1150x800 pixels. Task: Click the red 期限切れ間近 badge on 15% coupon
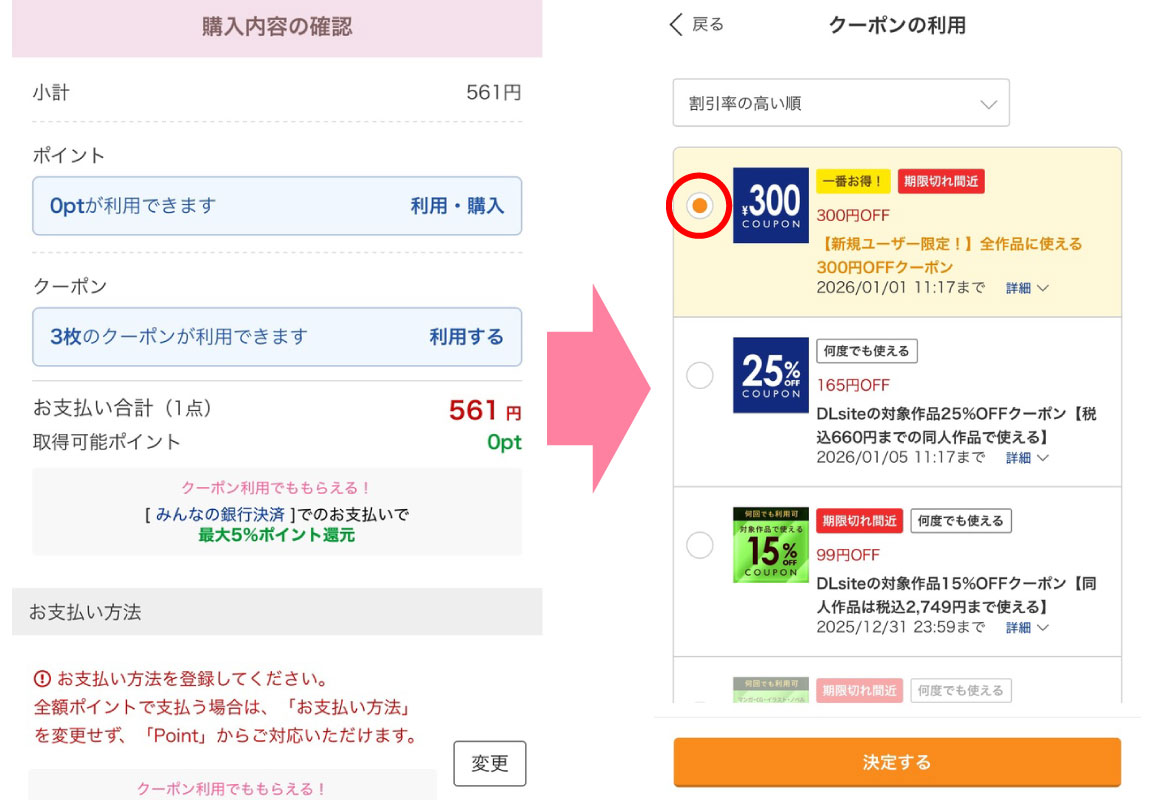(859, 521)
